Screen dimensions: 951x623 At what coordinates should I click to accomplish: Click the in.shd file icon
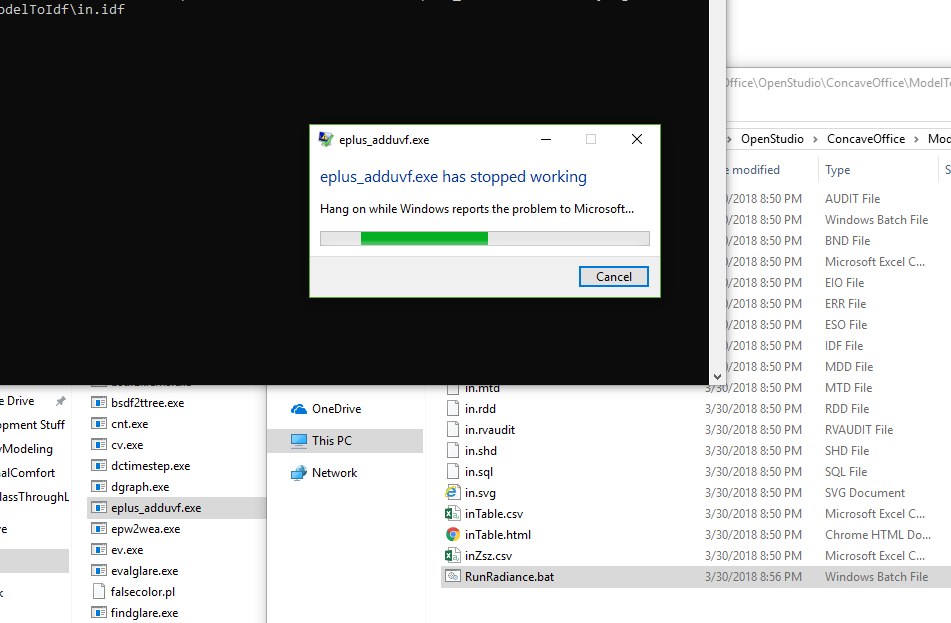(x=452, y=451)
